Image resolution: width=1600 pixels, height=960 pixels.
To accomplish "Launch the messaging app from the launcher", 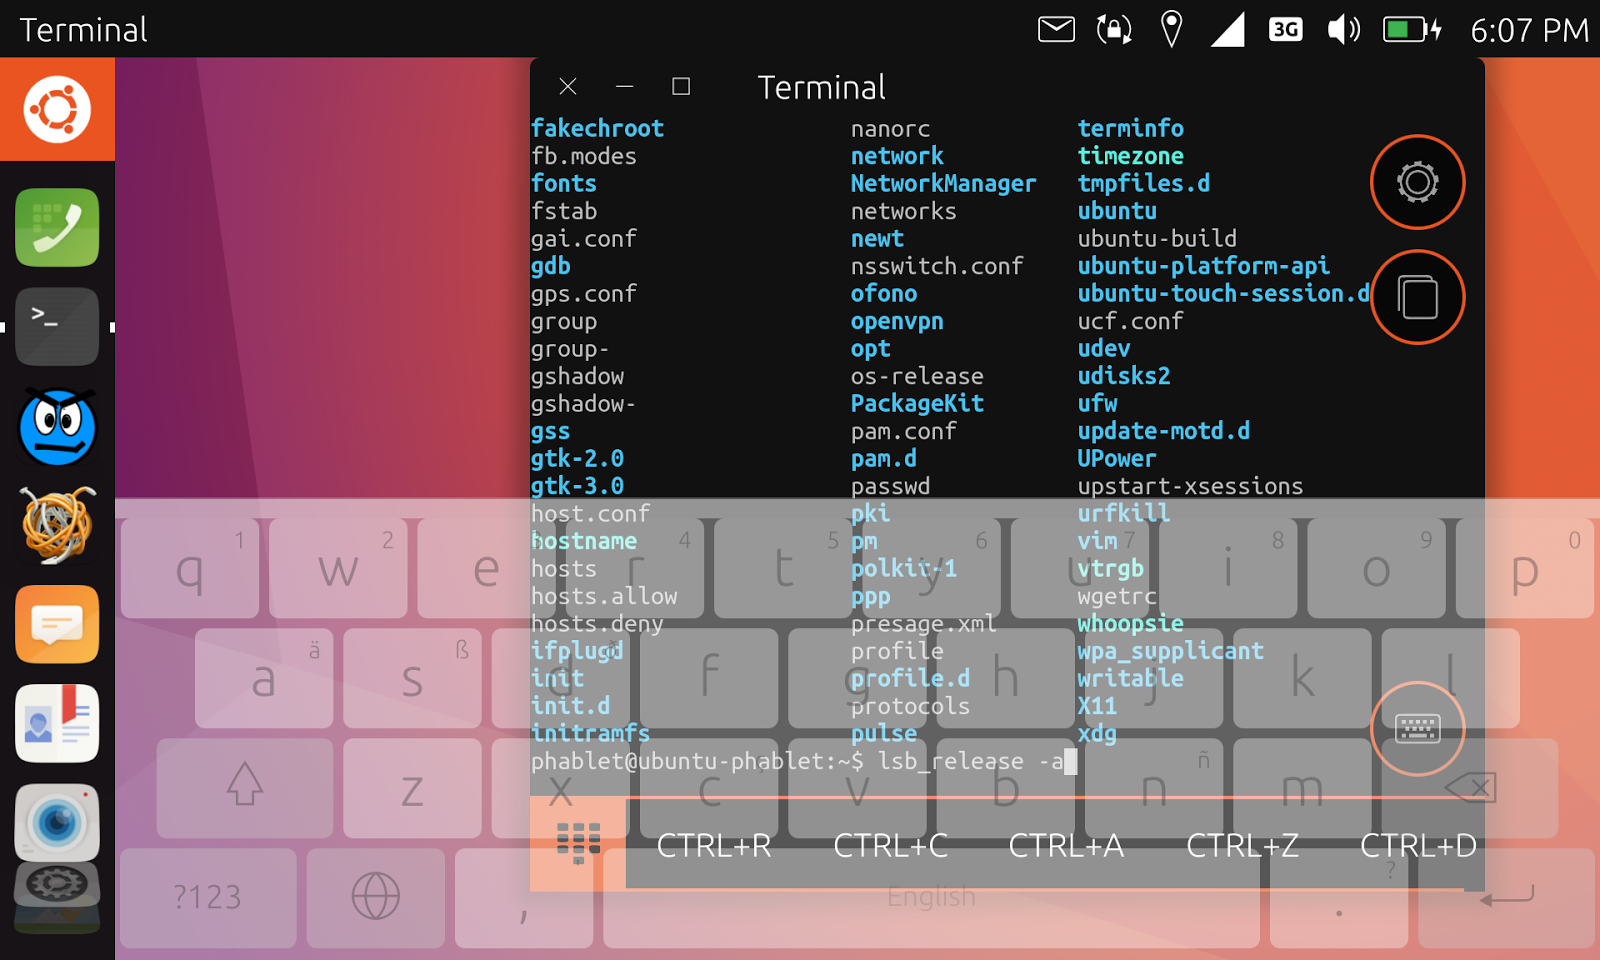I will click(57, 624).
